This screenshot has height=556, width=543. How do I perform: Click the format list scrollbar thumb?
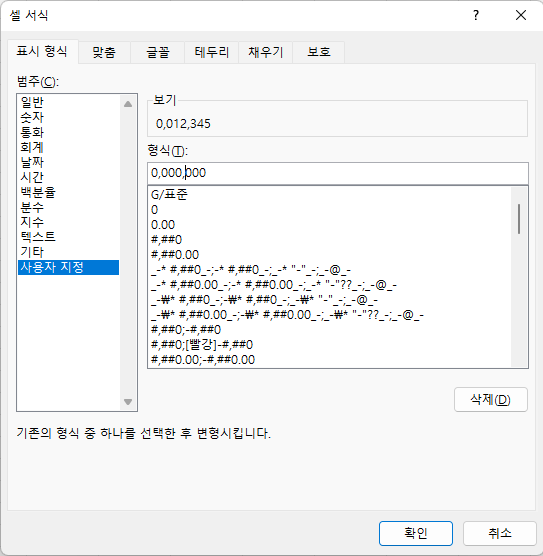tap(519, 219)
